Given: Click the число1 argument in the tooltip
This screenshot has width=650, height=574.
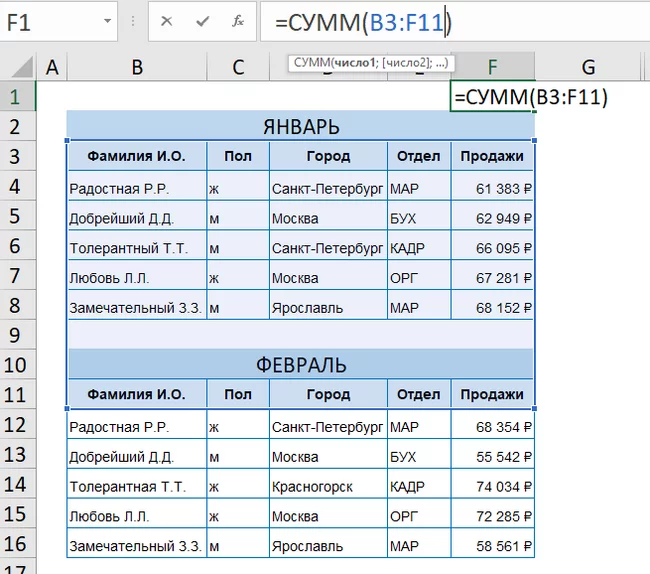Looking at the screenshot, I should tap(354, 63).
